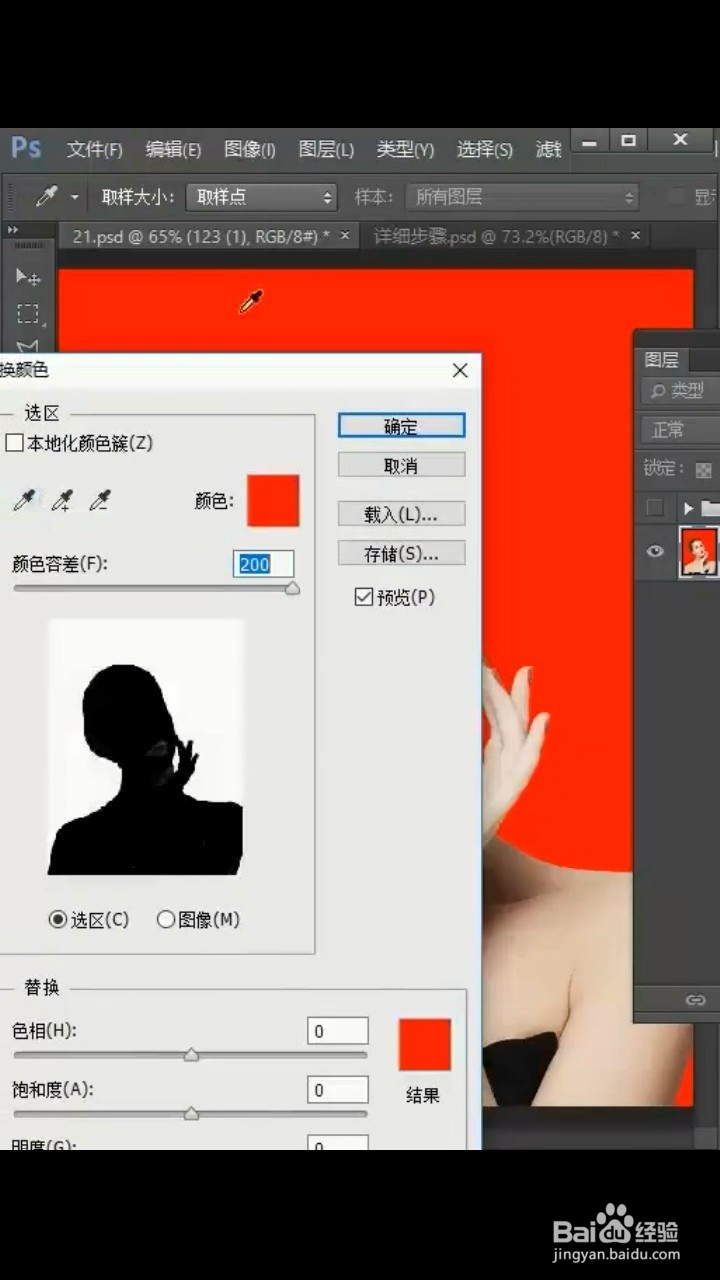Select the 图像(M) radio button
The width and height of the screenshot is (720, 1280).
click(166, 919)
